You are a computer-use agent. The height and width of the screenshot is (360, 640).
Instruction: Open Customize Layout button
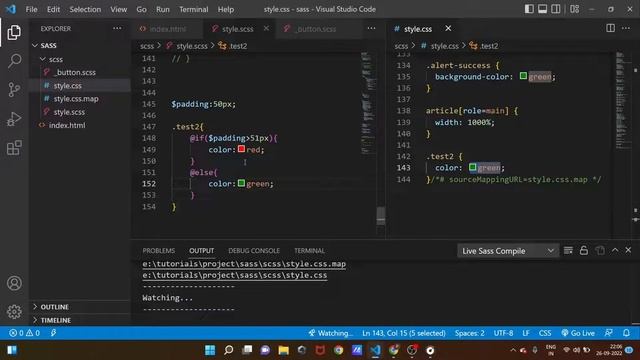(575, 9)
